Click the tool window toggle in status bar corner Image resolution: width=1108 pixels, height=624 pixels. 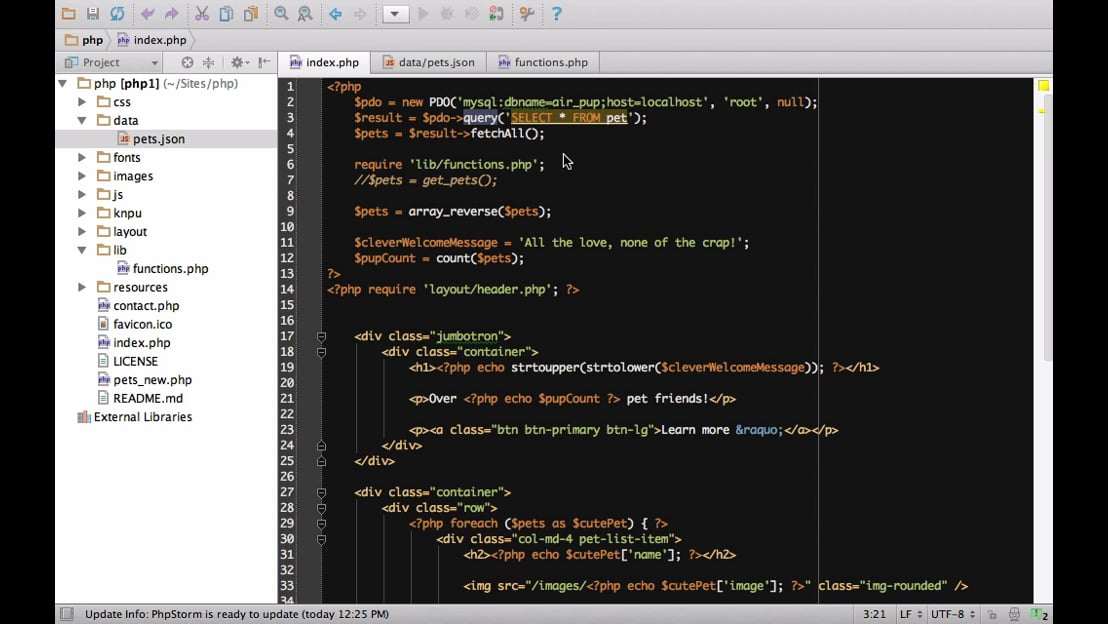[66, 614]
